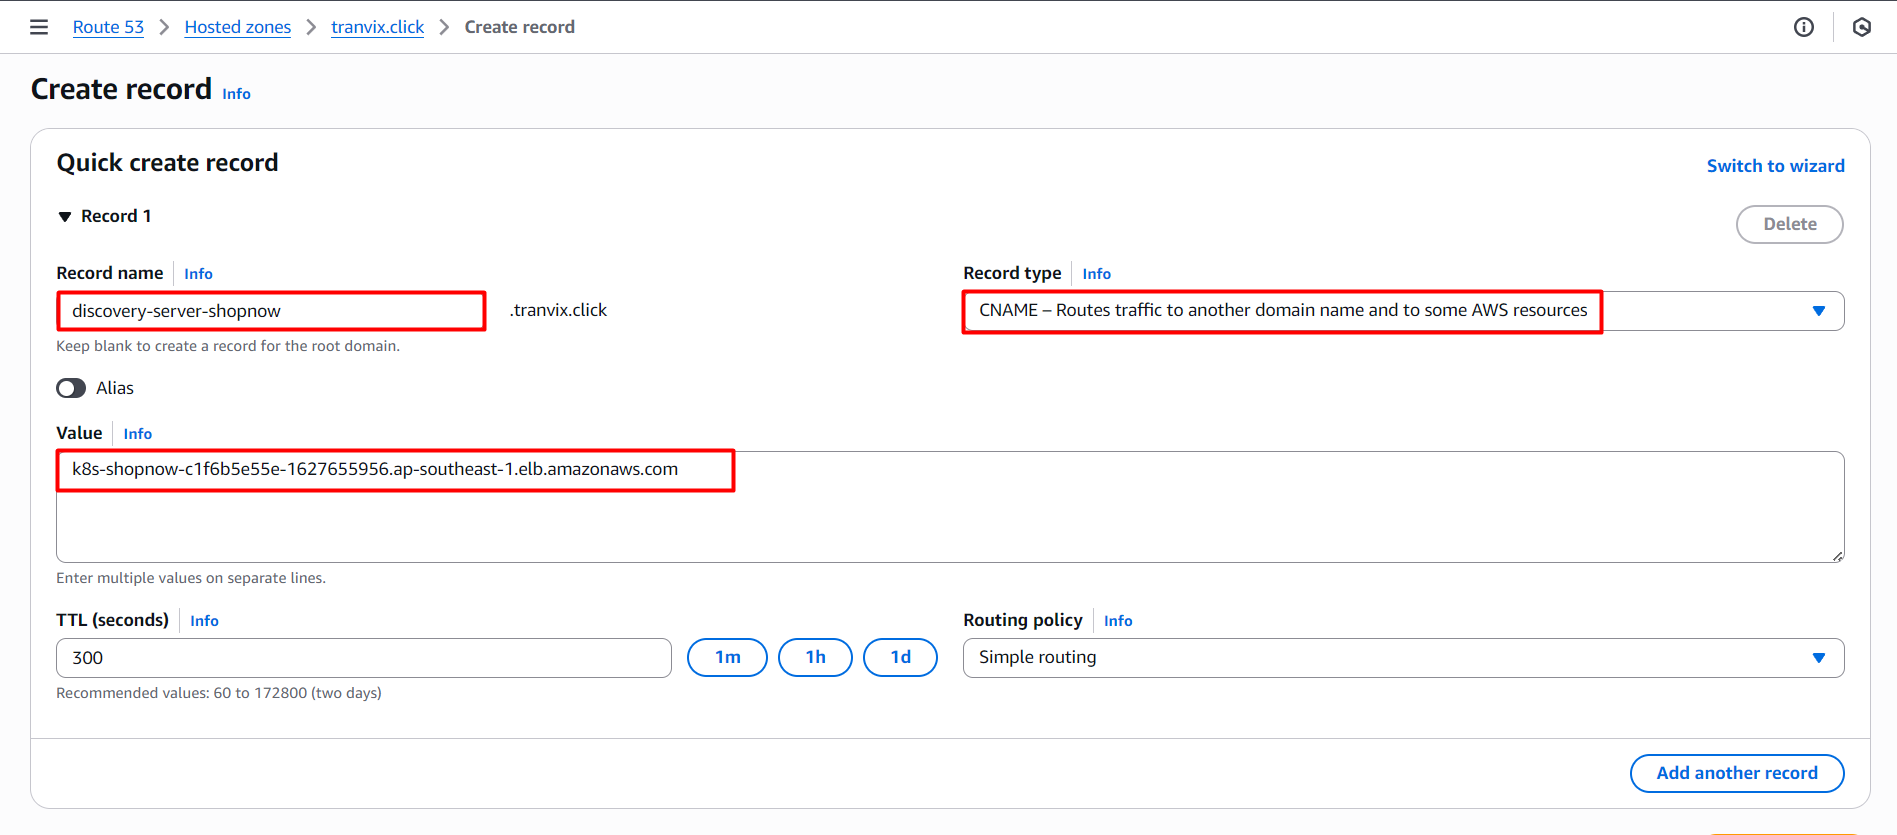Image resolution: width=1897 pixels, height=835 pixels.
Task: Click the TTL seconds input field
Action: 363,658
